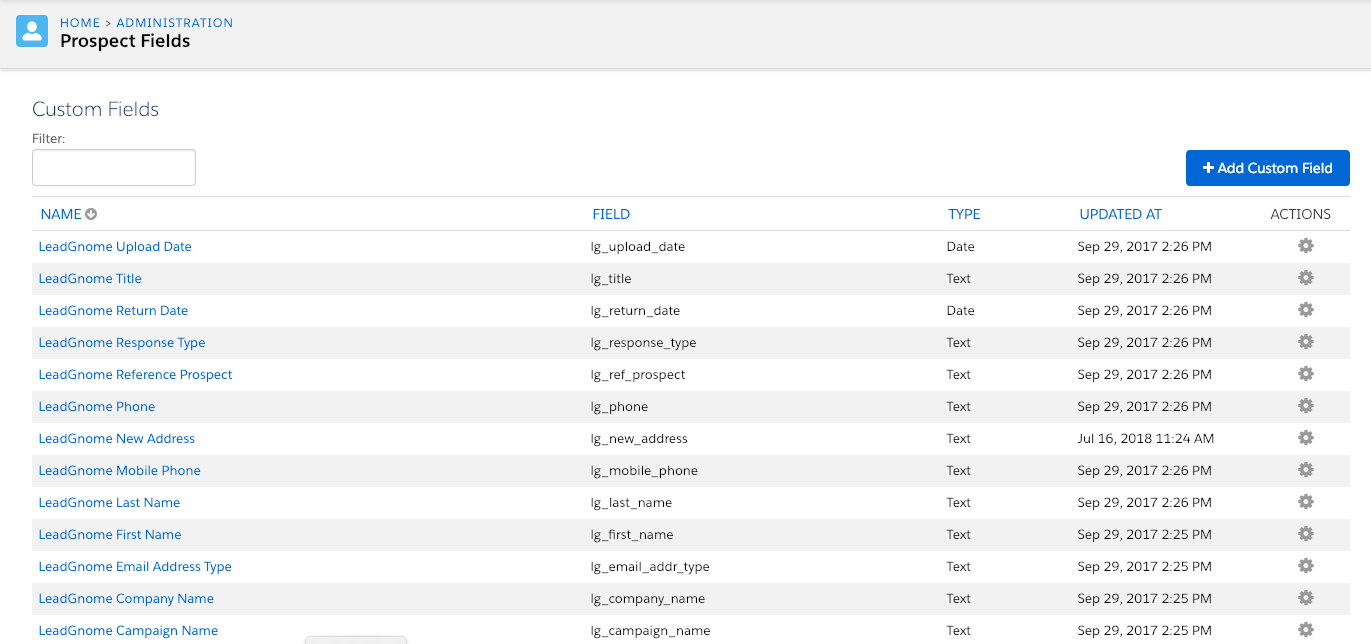Screen dimensions: 1371x644
Task: Select lg_campaign_name field cell
Action: (651, 630)
